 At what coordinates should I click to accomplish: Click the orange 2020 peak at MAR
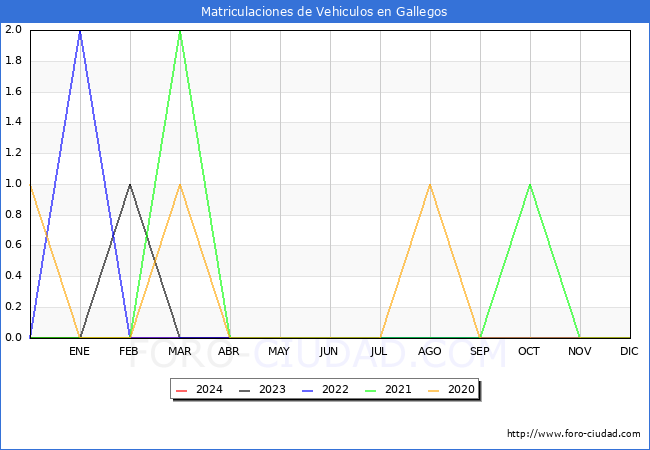pos(180,185)
